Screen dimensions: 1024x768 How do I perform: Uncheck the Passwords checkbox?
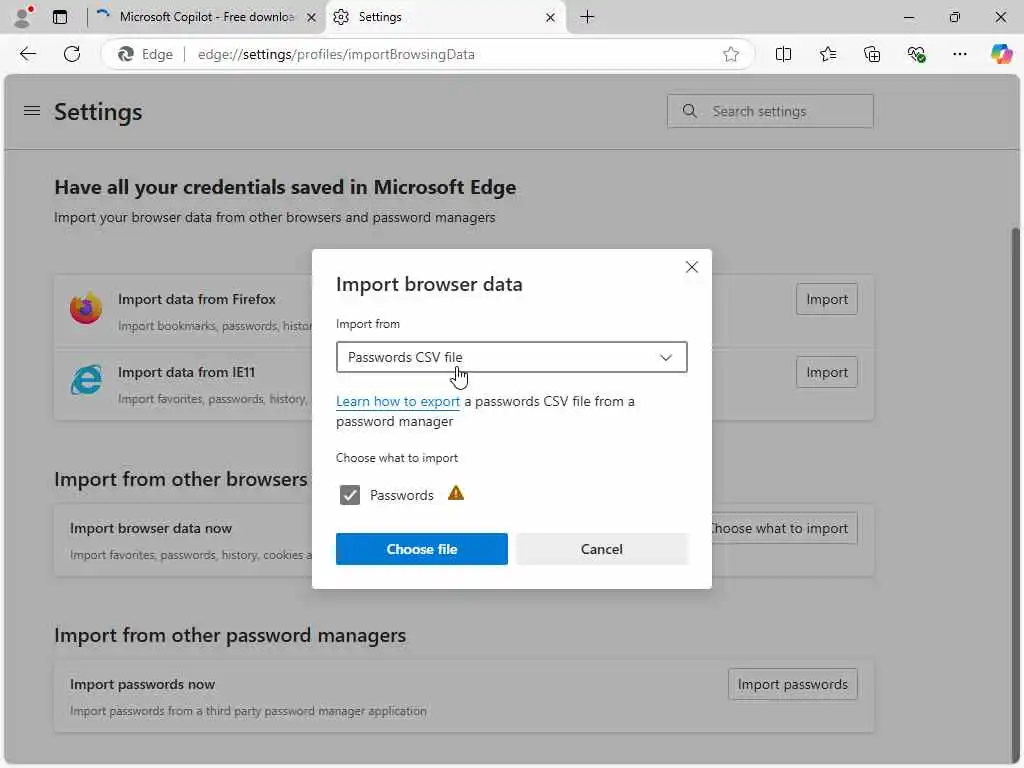(350, 495)
